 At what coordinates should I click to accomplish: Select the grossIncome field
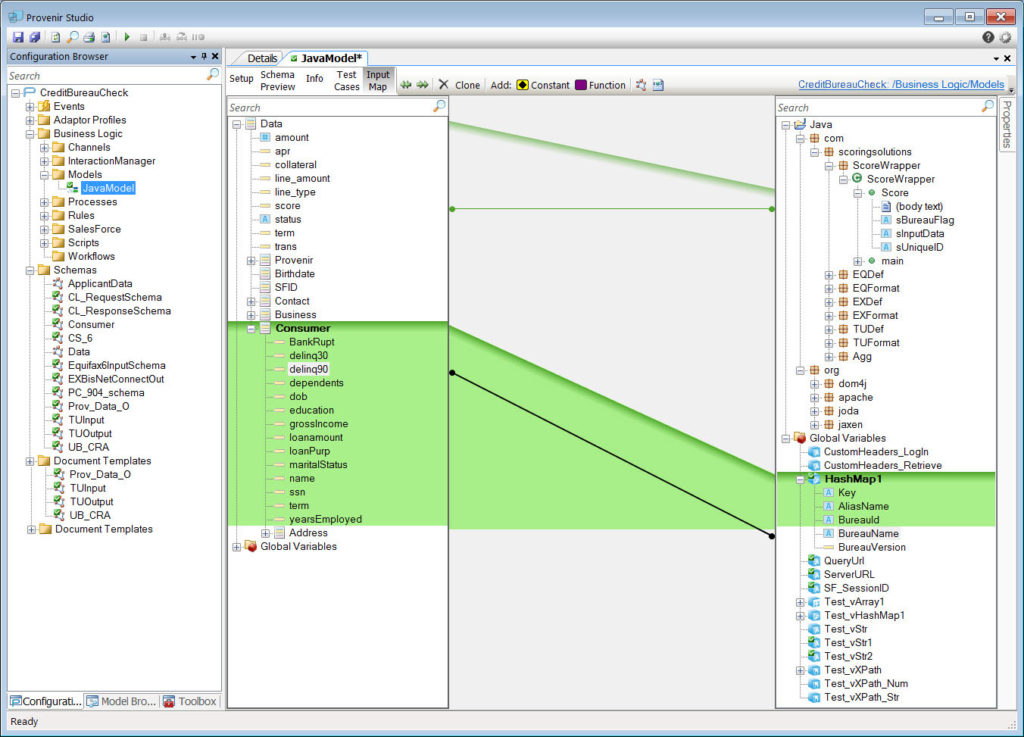pyautogui.click(x=318, y=424)
